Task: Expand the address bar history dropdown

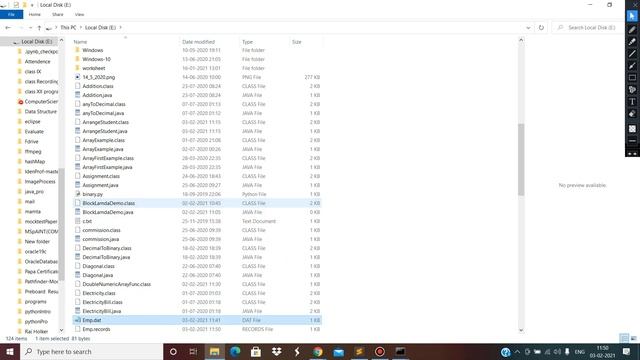Action: [x=528, y=27]
